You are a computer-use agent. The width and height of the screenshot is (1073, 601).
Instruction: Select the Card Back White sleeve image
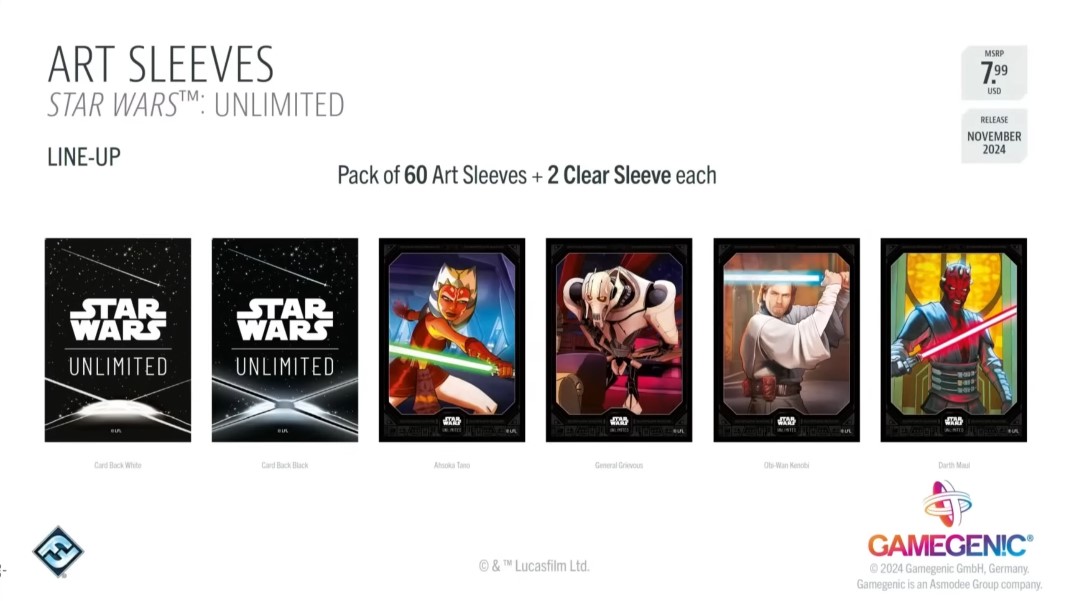(118, 340)
